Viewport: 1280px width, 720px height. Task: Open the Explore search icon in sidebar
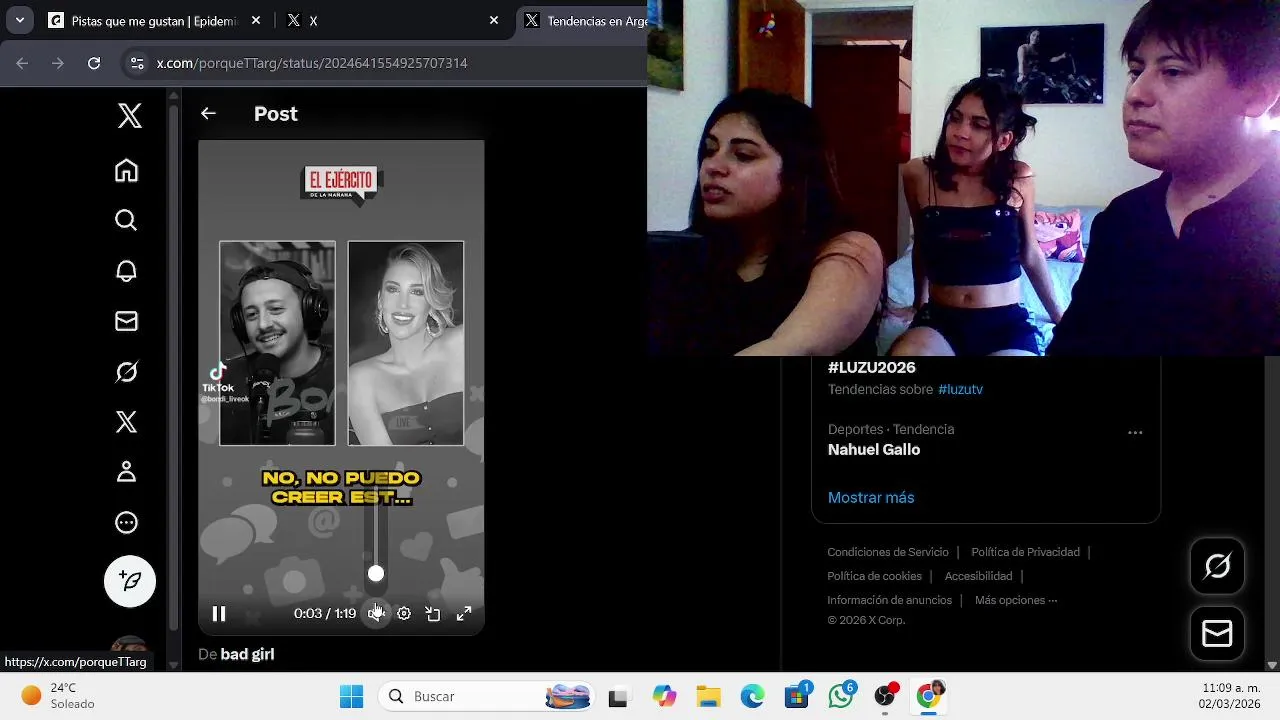coord(126,220)
